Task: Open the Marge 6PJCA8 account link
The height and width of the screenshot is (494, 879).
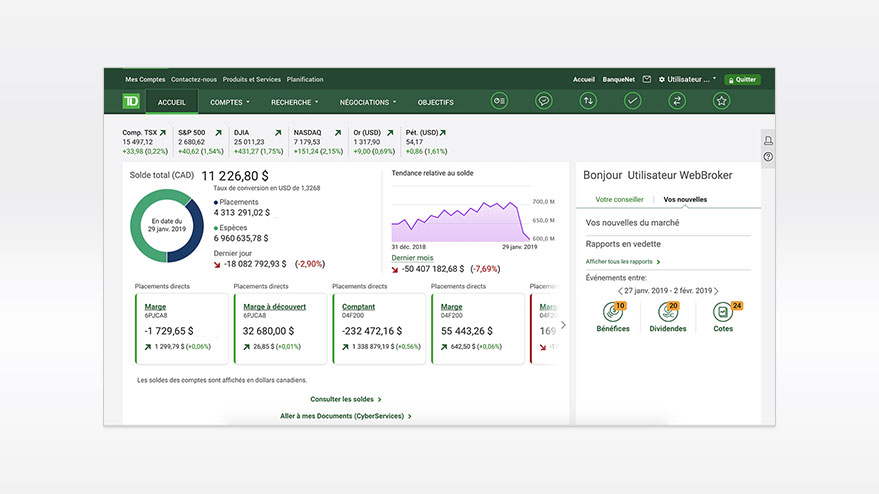Action: (x=155, y=307)
